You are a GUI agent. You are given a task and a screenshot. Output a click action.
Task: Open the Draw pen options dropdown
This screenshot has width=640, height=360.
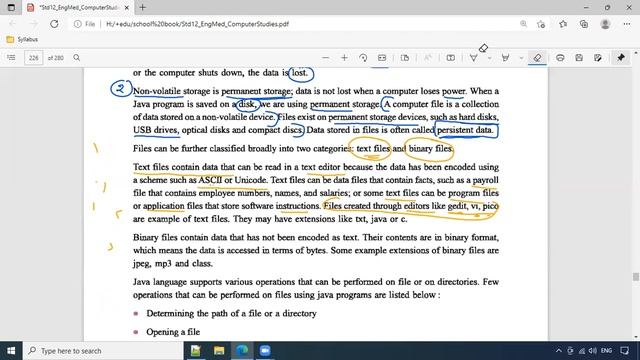pyautogui.click(x=489, y=58)
